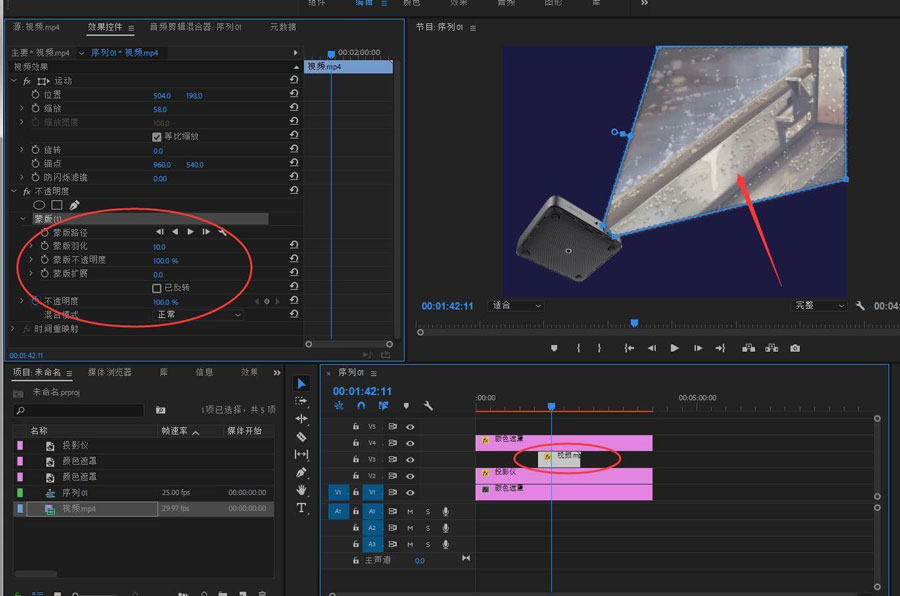Enable the 已反转 inverted mask checkbox
900x596 pixels.
157,288
